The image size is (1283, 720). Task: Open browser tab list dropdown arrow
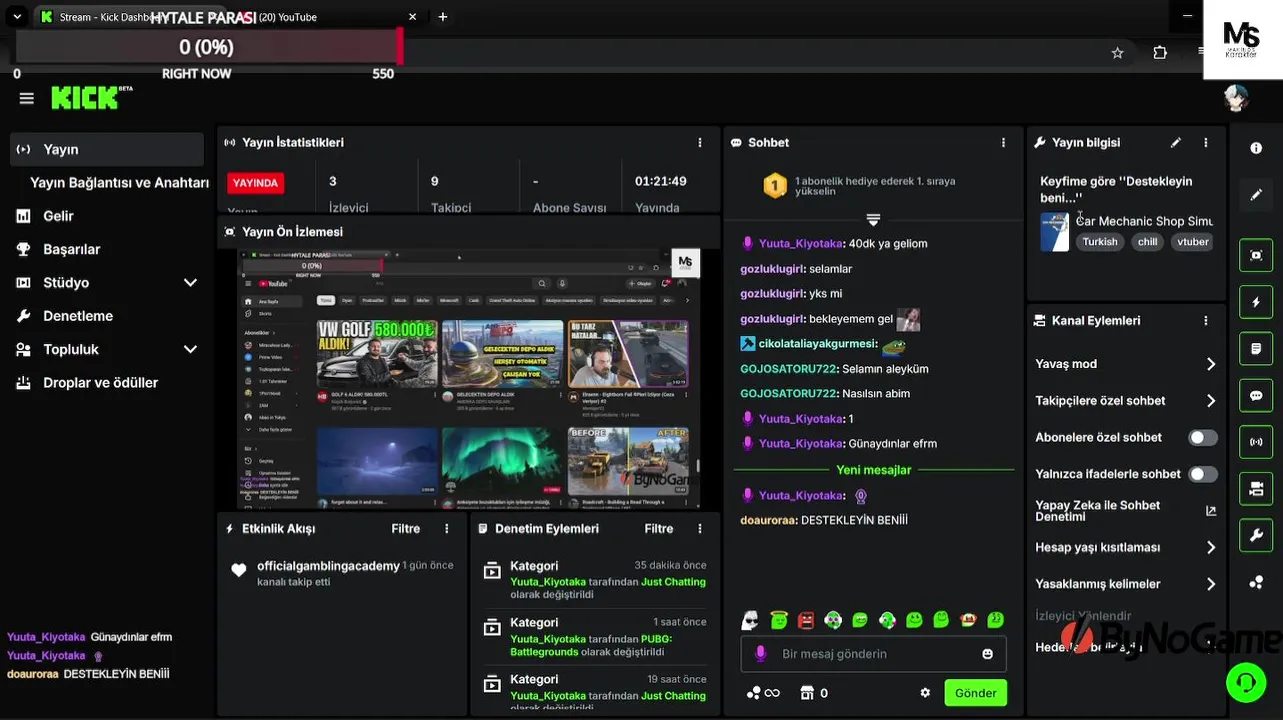17,16
